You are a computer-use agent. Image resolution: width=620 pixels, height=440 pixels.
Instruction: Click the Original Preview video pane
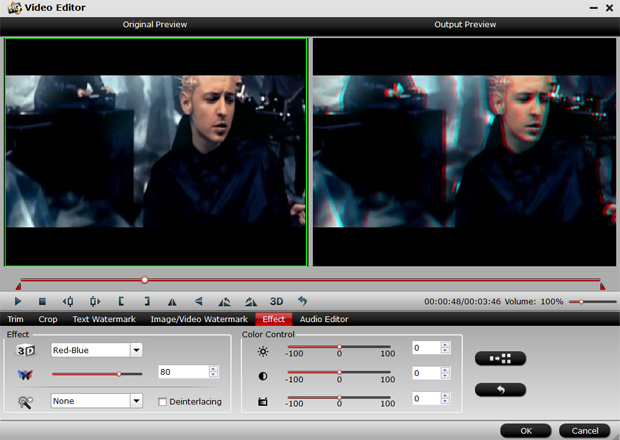[x=156, y=152]
